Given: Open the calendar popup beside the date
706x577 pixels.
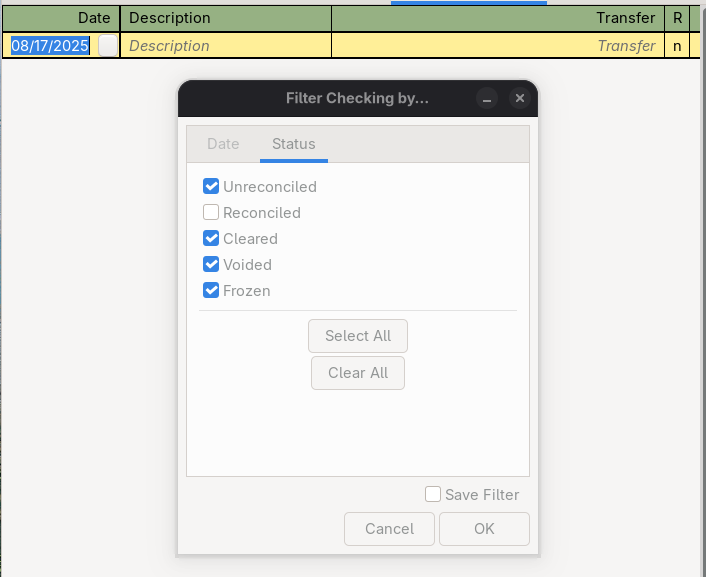Looking at the screenshot, I should [107, 46].
